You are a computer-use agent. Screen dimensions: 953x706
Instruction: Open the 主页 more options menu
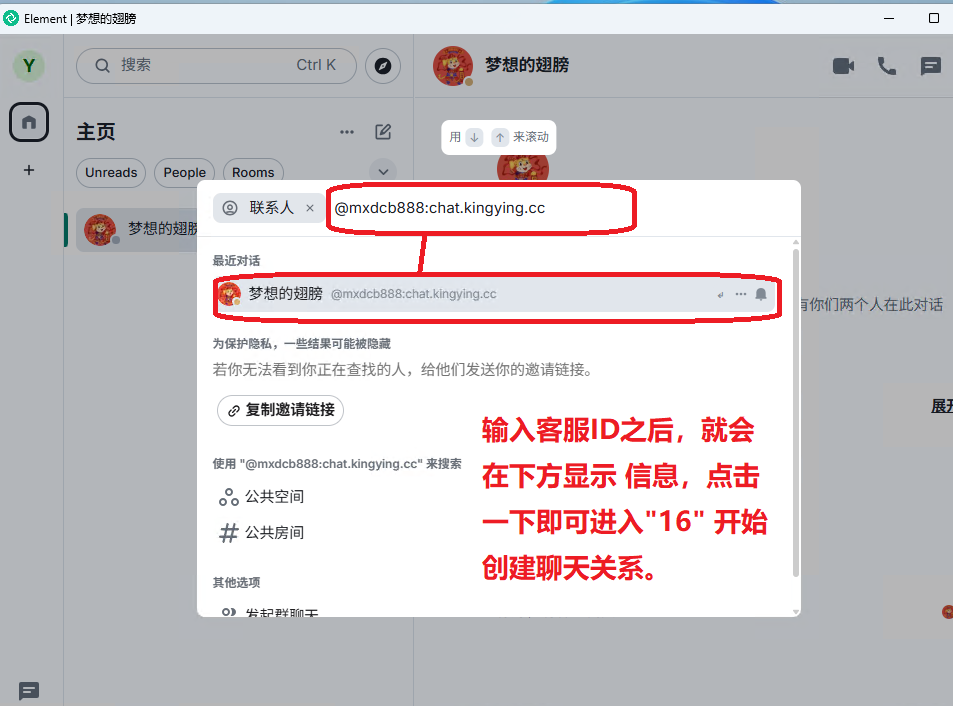[x=347, y=132]
